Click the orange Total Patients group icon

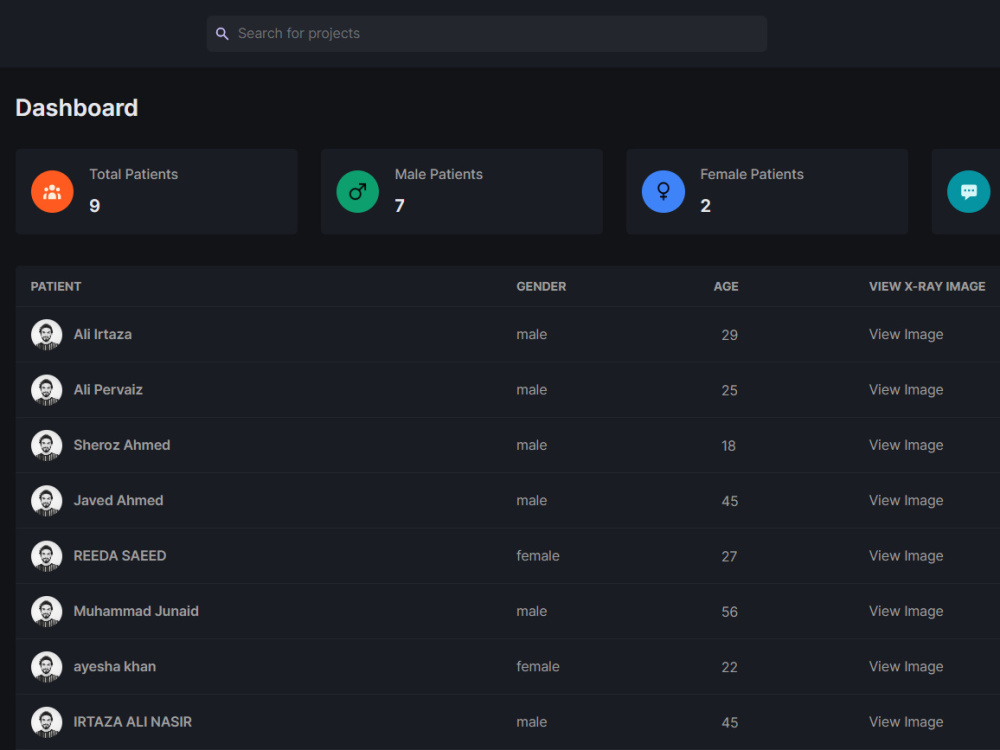(x=52, y=191)
